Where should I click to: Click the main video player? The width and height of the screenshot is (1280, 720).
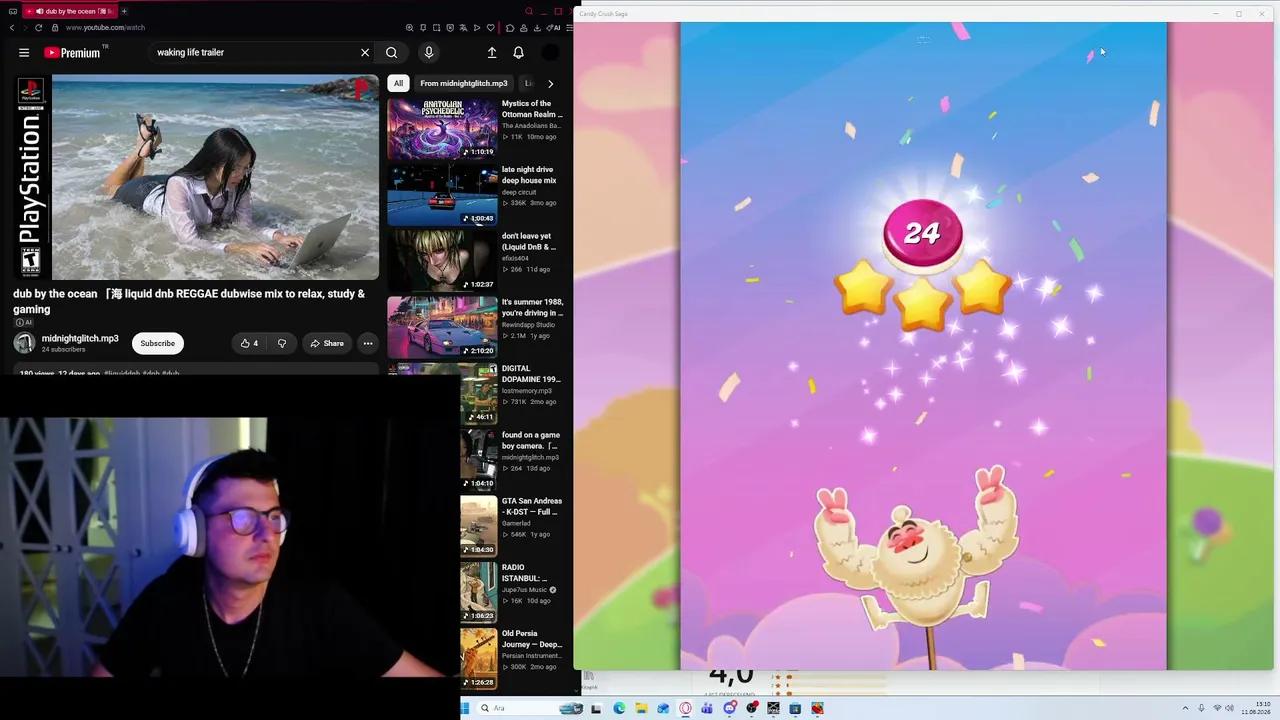[x=197, y=178]
